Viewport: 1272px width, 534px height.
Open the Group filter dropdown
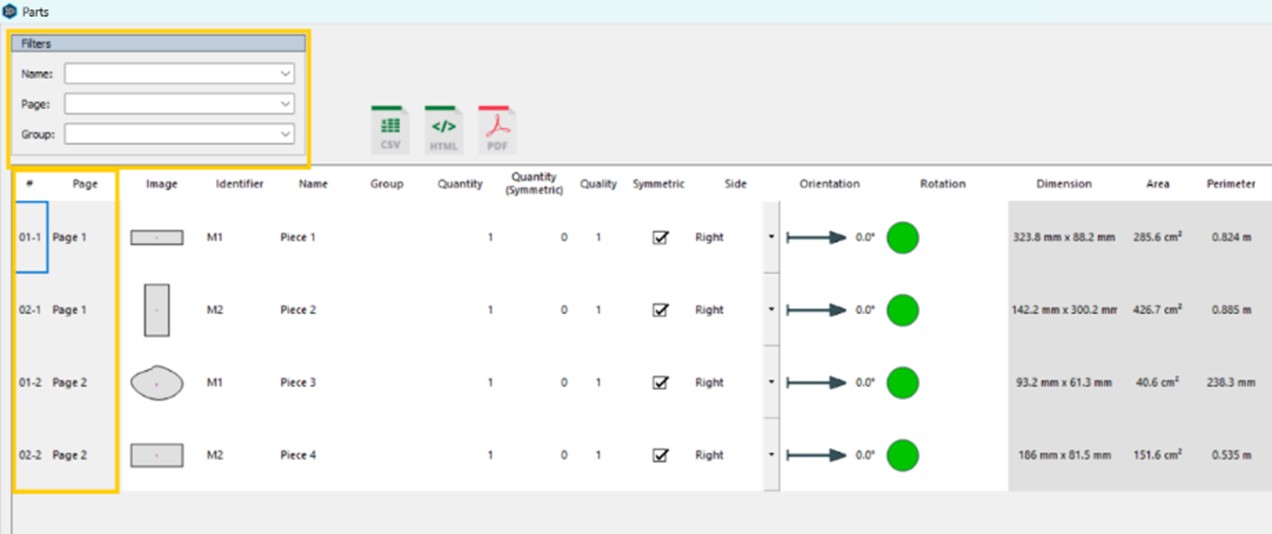pyautogui.click(x=286, y=134)
